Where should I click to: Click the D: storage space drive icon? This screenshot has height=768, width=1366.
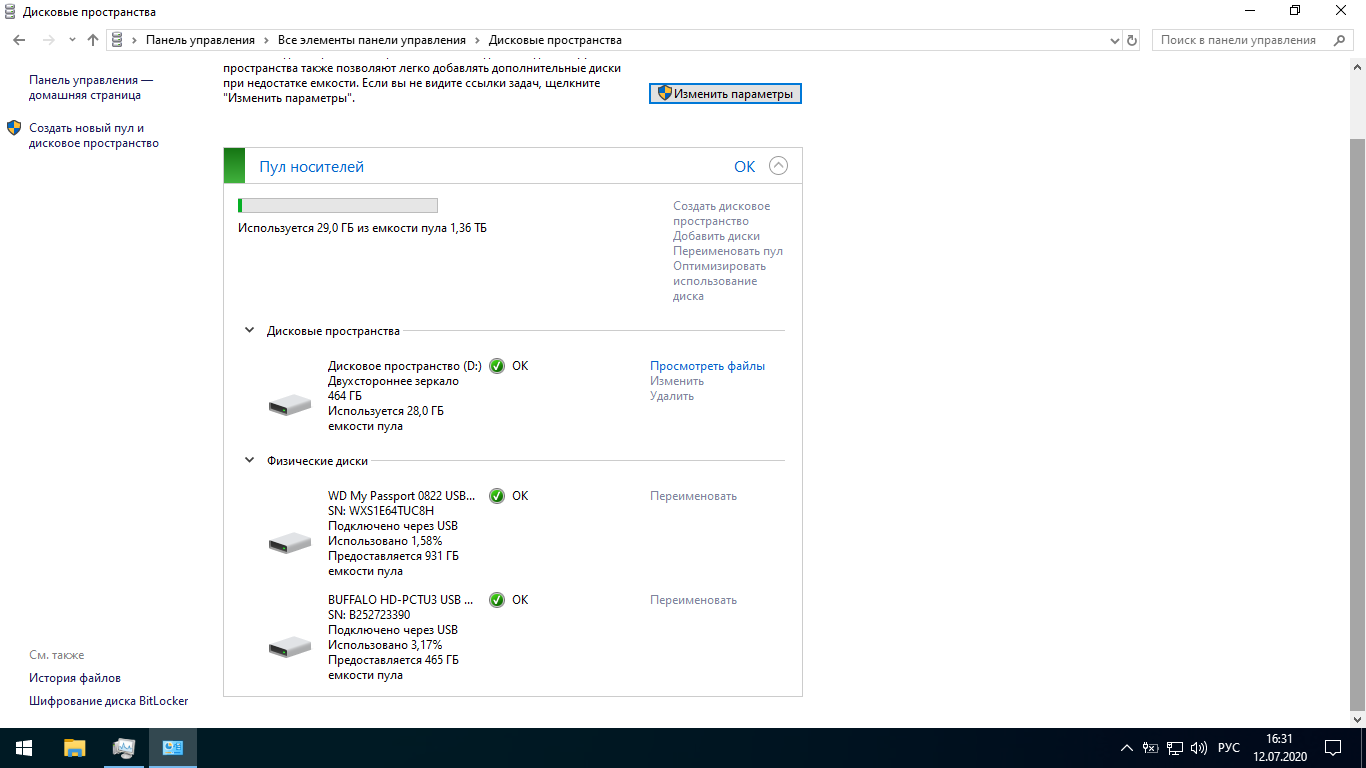tap(290, 405)
